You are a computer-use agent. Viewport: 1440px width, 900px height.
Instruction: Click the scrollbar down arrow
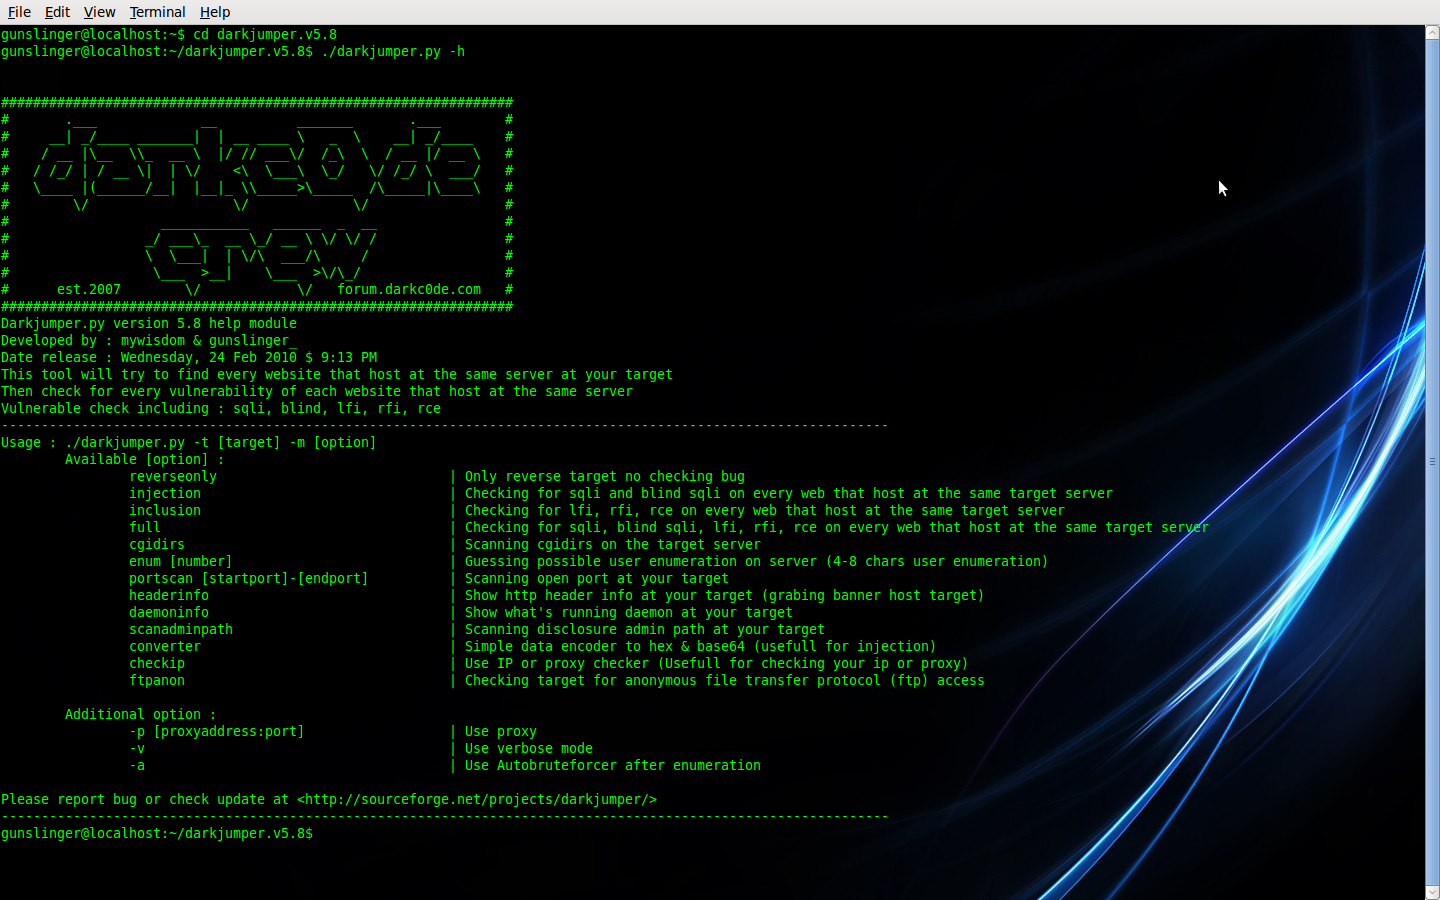point(1432,892)
